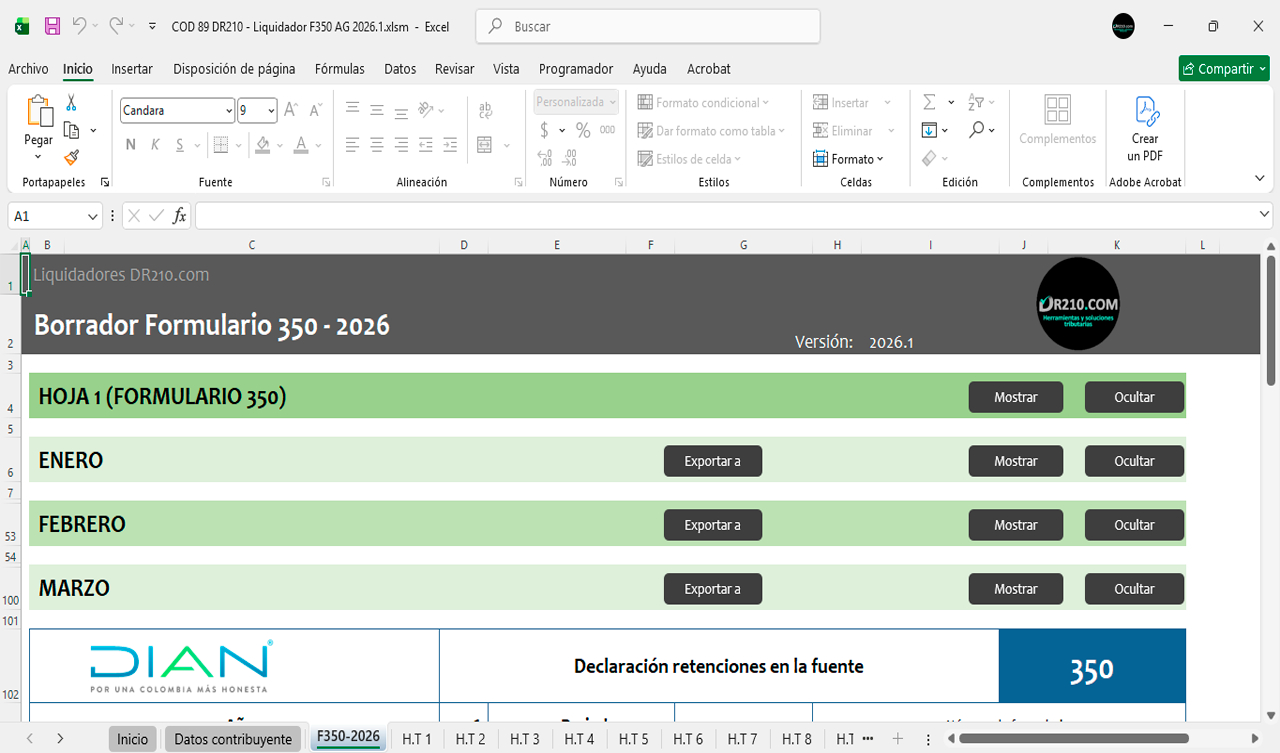This screenshot has width=1280, height=753.
Task: Click the accounting dollar format icon
Action: (x=544, y=131)
